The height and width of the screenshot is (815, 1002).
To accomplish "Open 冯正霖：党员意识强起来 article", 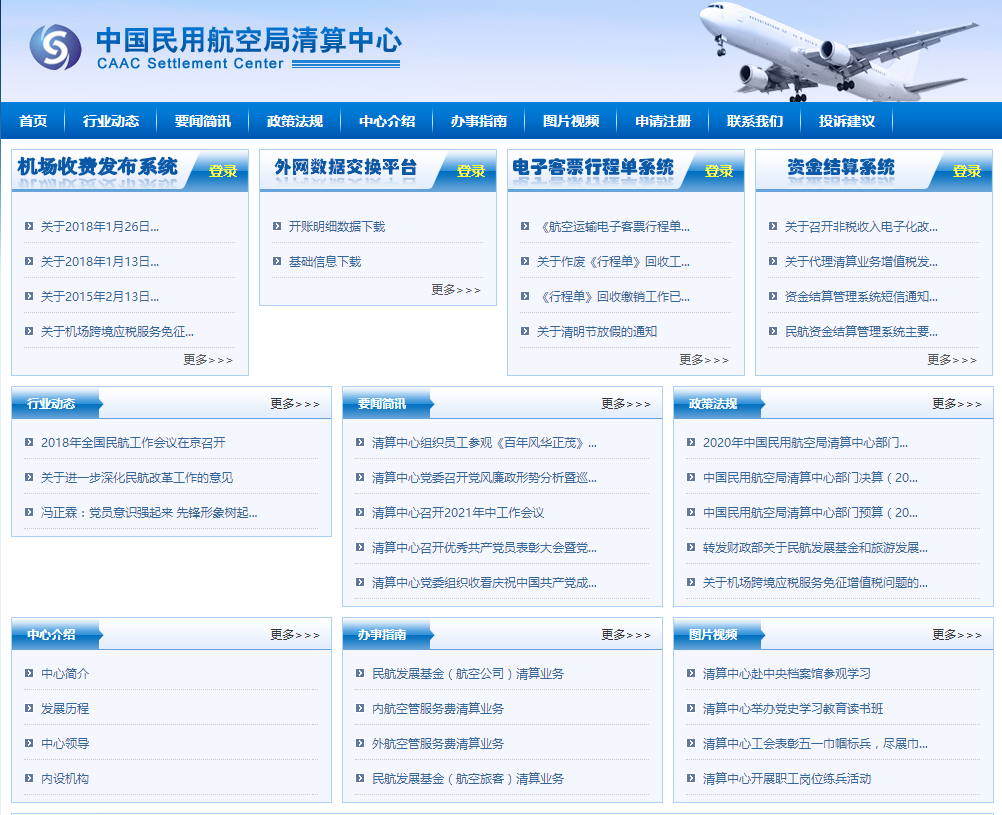I will [149, 513].
